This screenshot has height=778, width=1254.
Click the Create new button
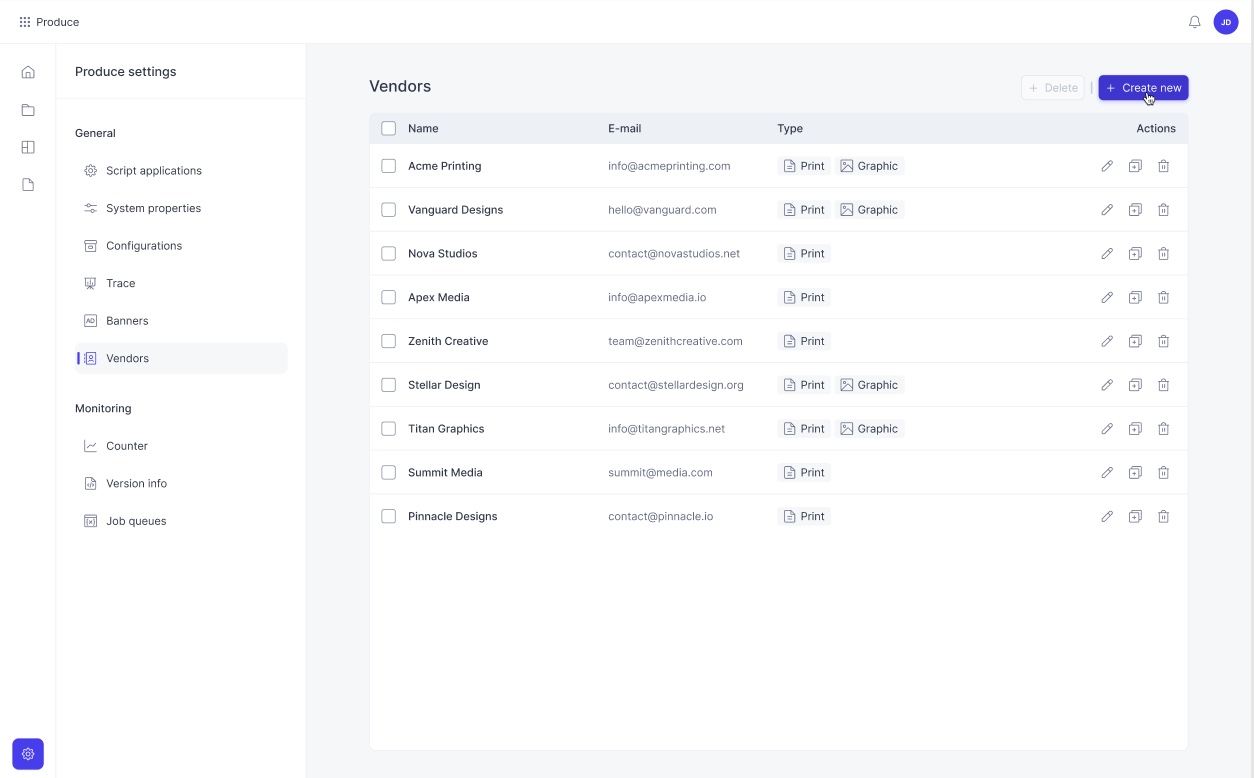[1143, 88]
